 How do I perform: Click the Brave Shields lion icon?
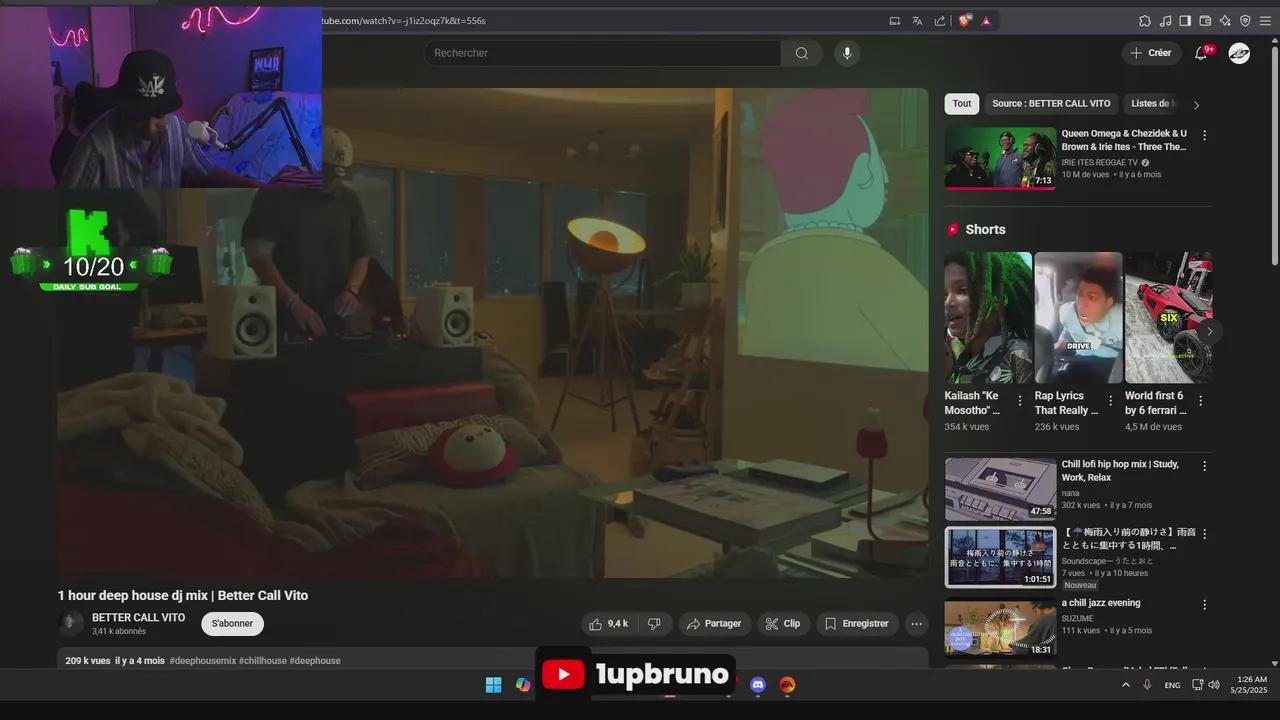[x=965, y=20]
